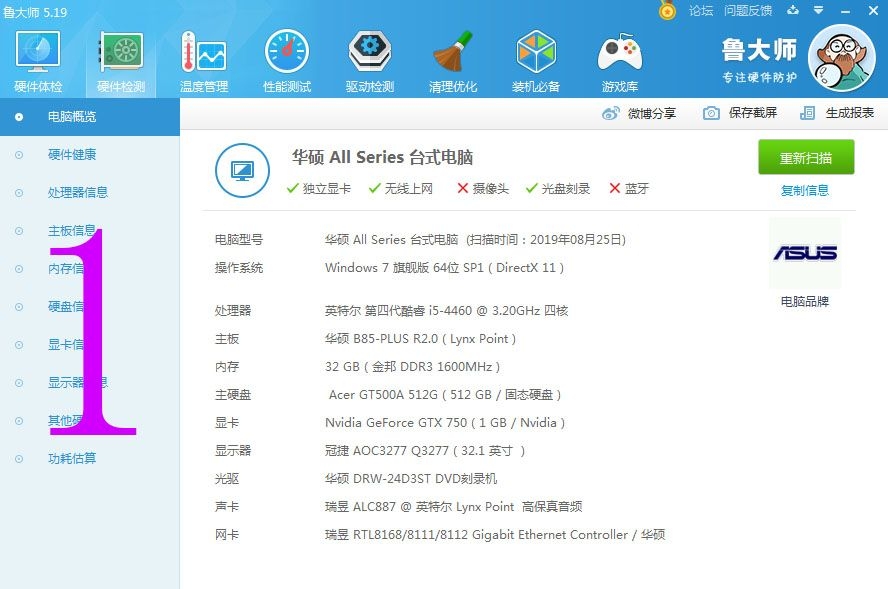The width and height of the screenshot is (888, 589).
Task: Click the 无线上网 status indicator
Action: point(400,189)
